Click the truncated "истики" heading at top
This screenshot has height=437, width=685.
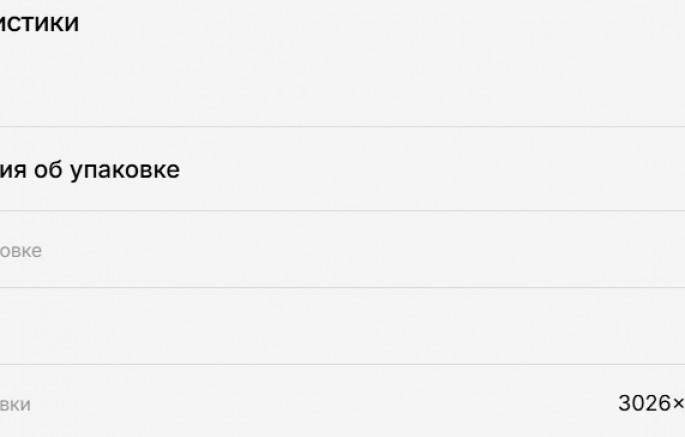39,23
